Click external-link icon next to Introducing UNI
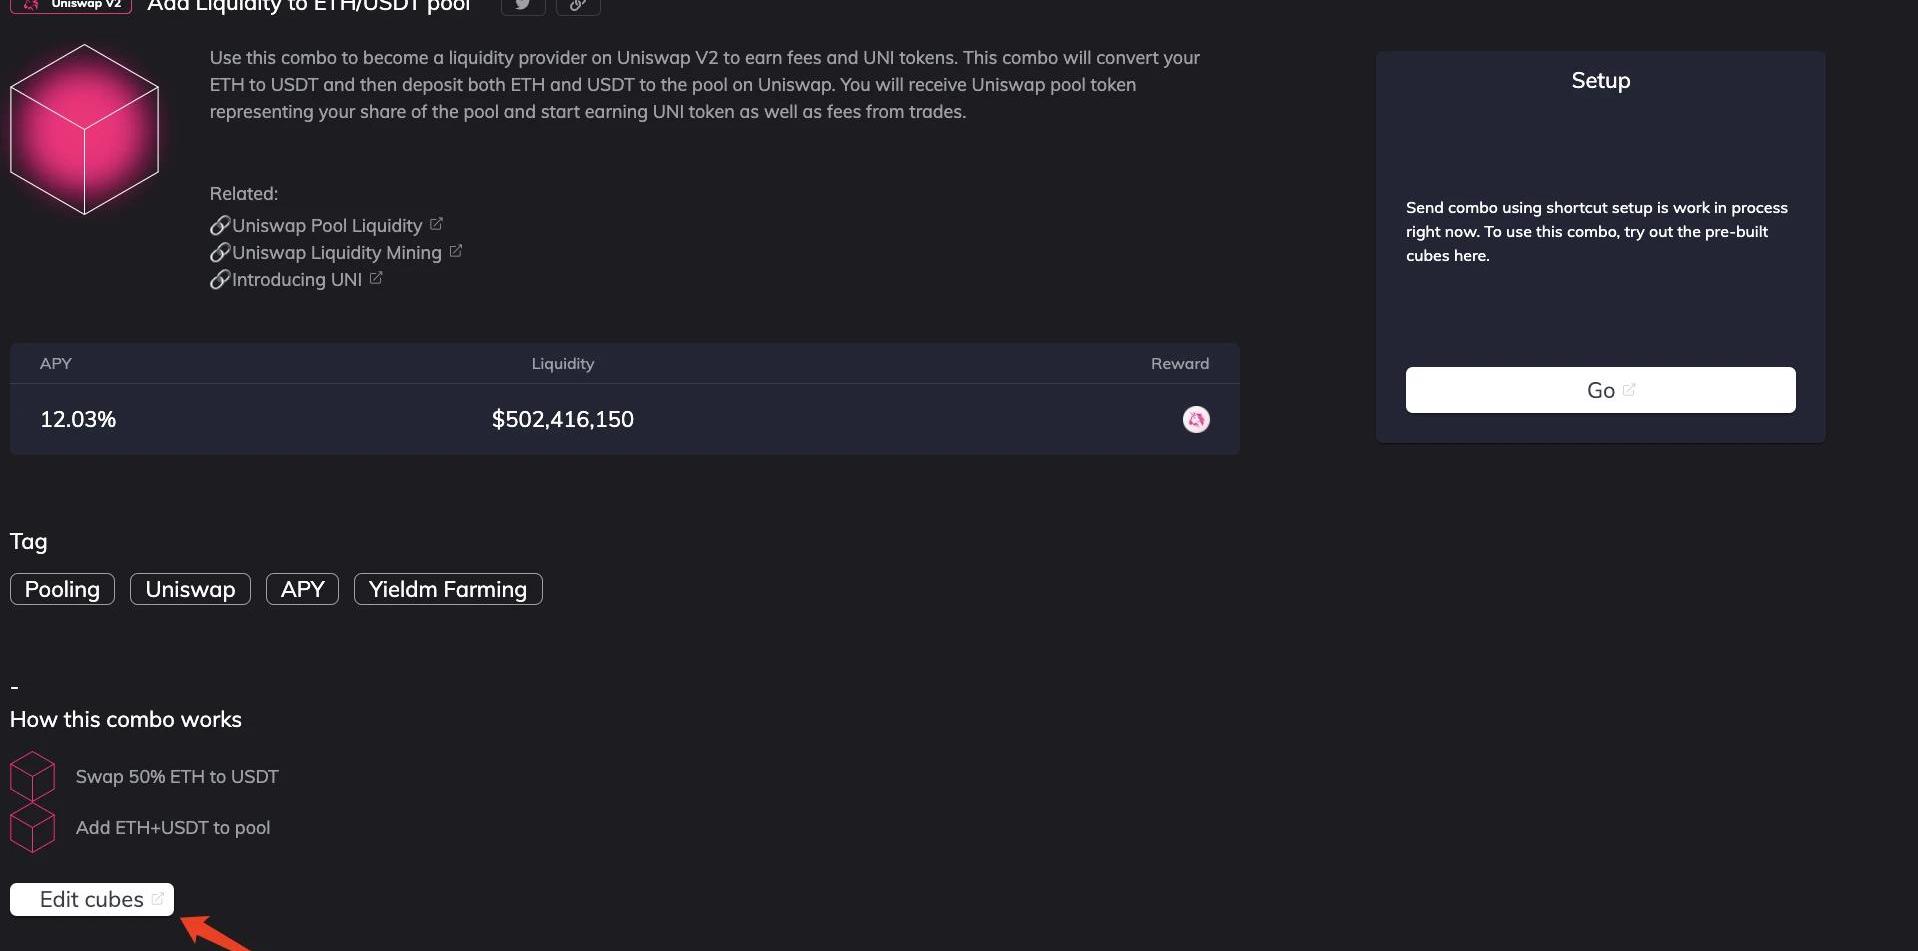 pos(376,278)
